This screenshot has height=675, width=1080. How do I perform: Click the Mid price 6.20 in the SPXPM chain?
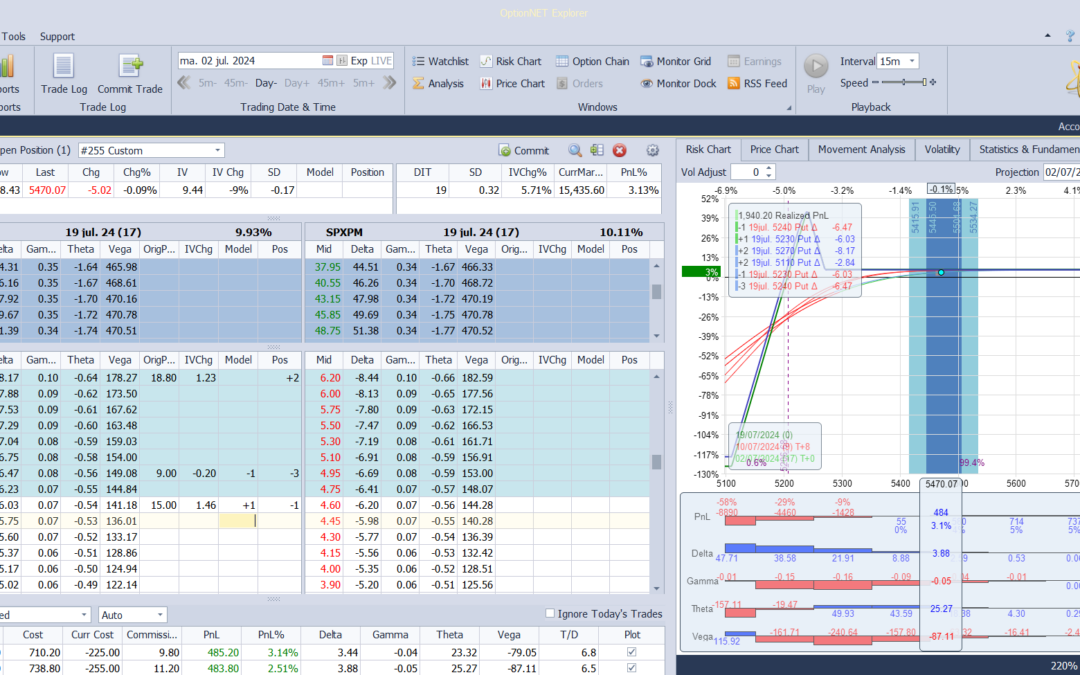coord(324,377)
